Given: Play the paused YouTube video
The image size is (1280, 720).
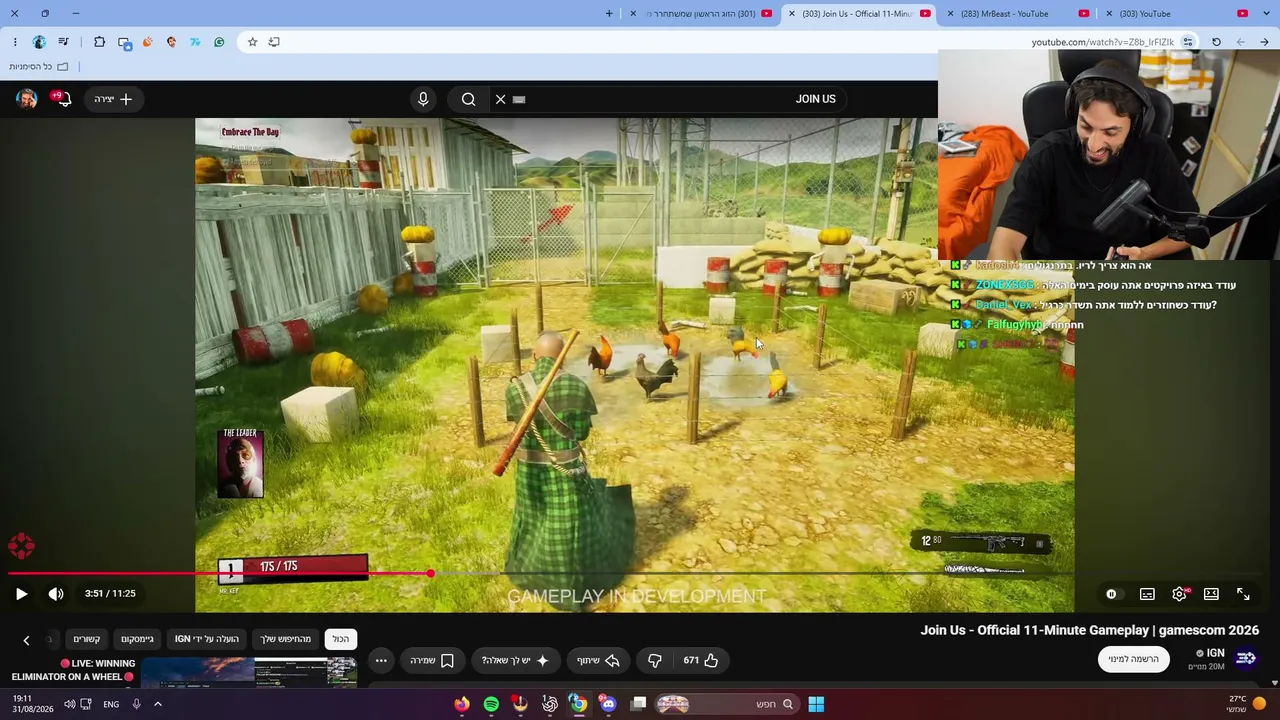Looking at the screenshot, I should [x=21, y=594].
